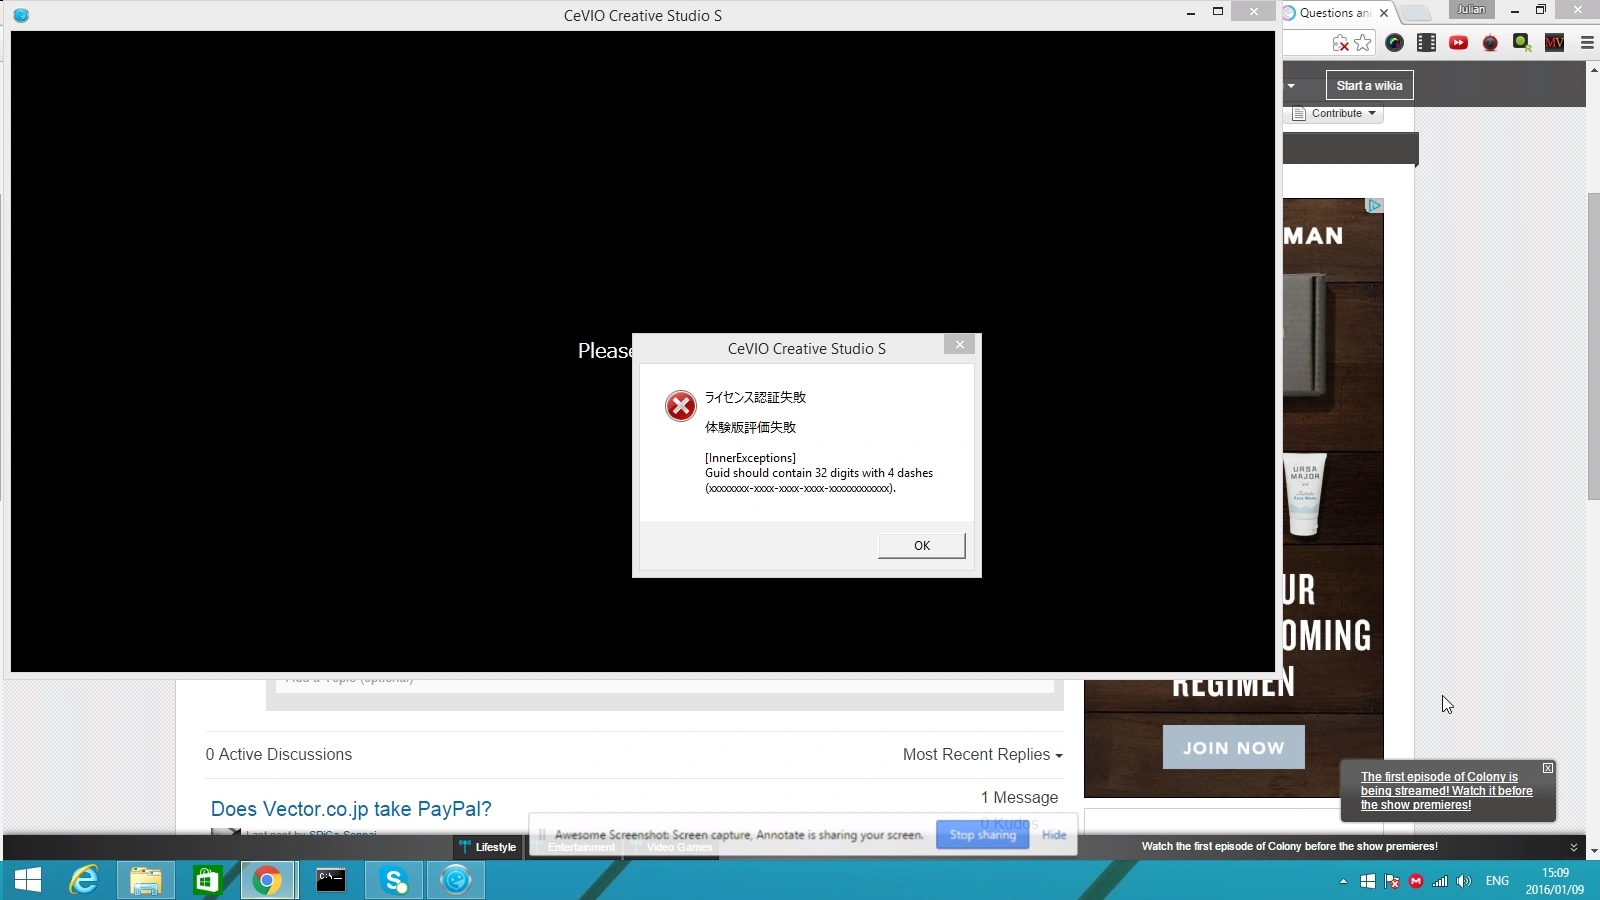This screenshot has height=900, width=1600.
Task: Click OK in the license error dialog
Action: pos(921,545)
